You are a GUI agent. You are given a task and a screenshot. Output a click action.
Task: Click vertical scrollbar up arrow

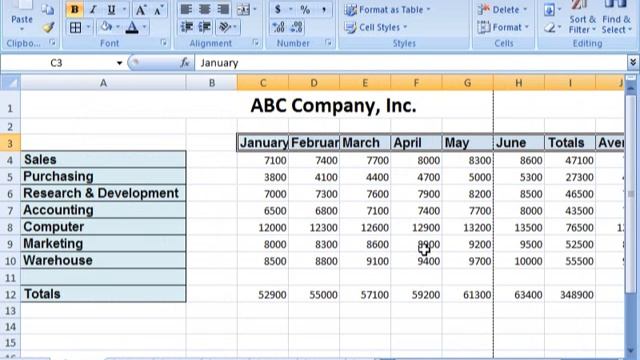[x=631, y=88]
